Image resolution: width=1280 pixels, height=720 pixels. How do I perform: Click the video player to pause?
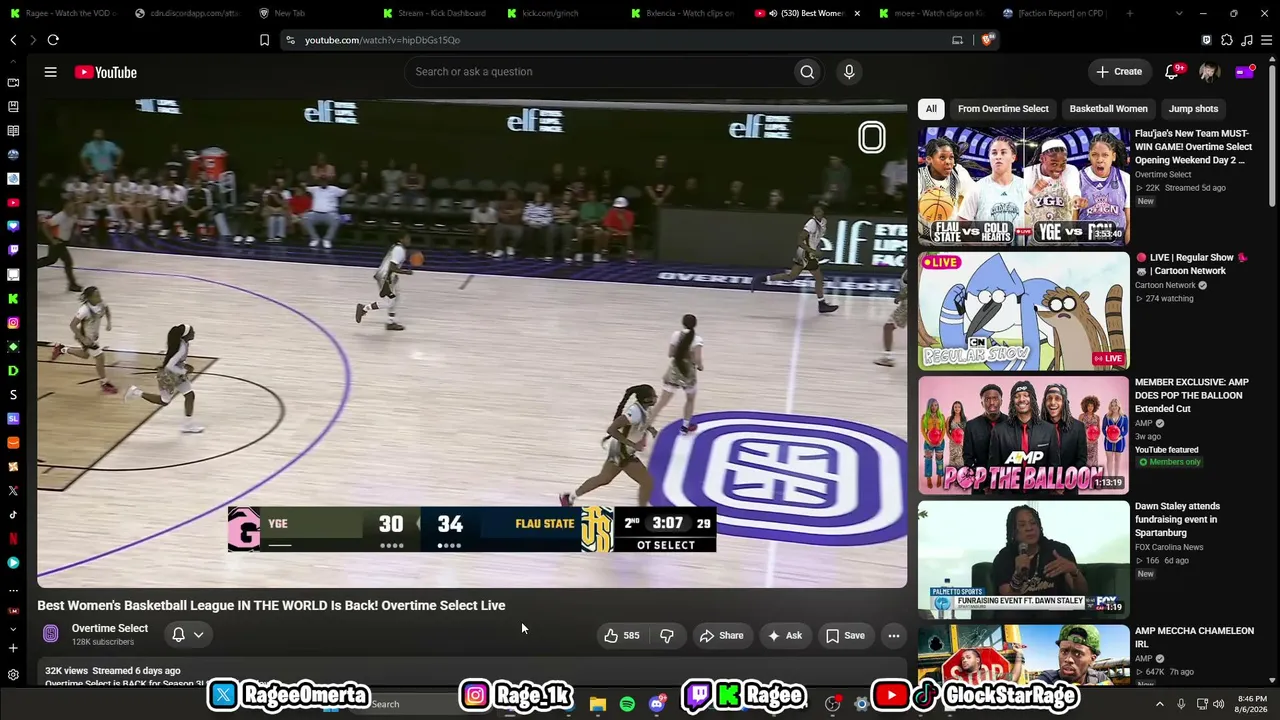pyautogui.click(x=472, y=343)
